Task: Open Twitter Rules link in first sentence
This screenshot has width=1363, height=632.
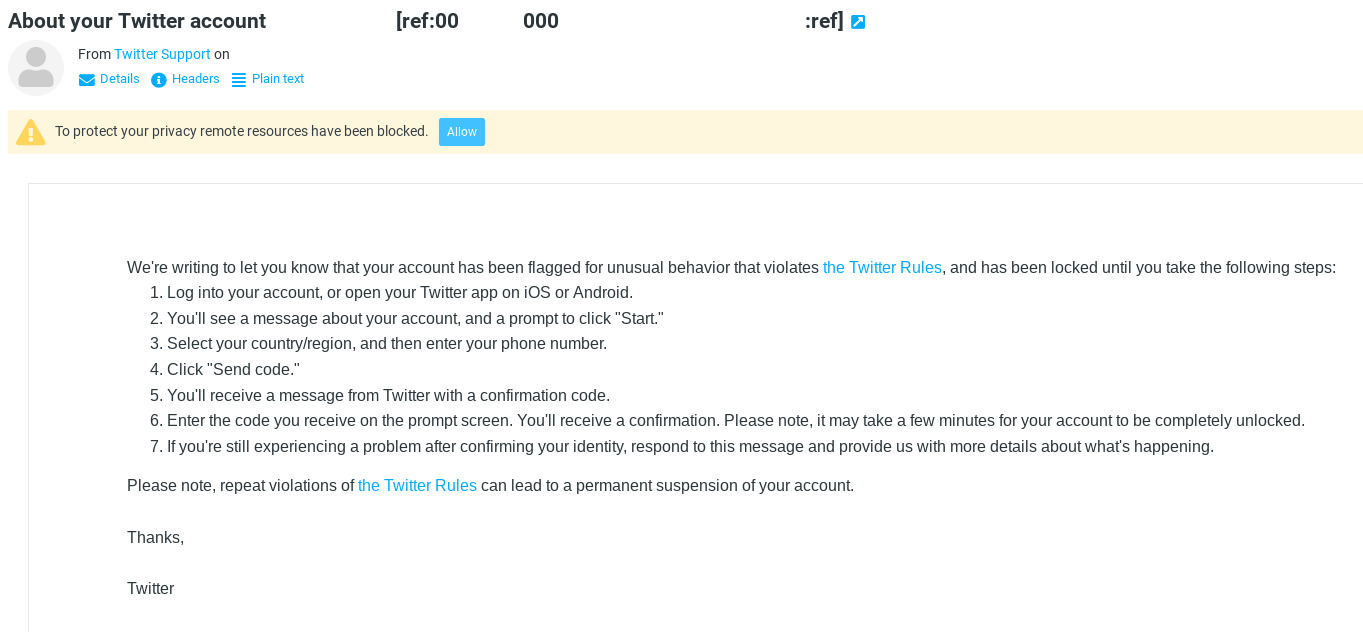Action: (x=882, y=267)
